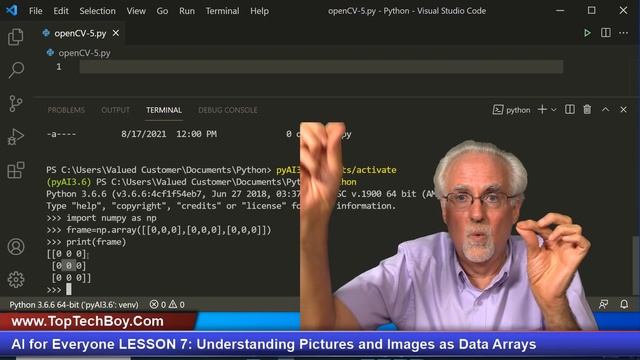Open the Manage gear icon
640x360 pixels.
(16, 280)
